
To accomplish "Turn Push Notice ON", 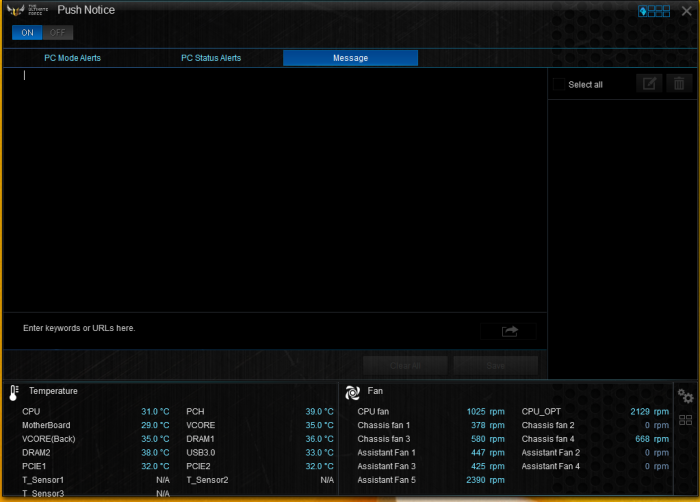I will pyautogui.click(x=27, y=33).
